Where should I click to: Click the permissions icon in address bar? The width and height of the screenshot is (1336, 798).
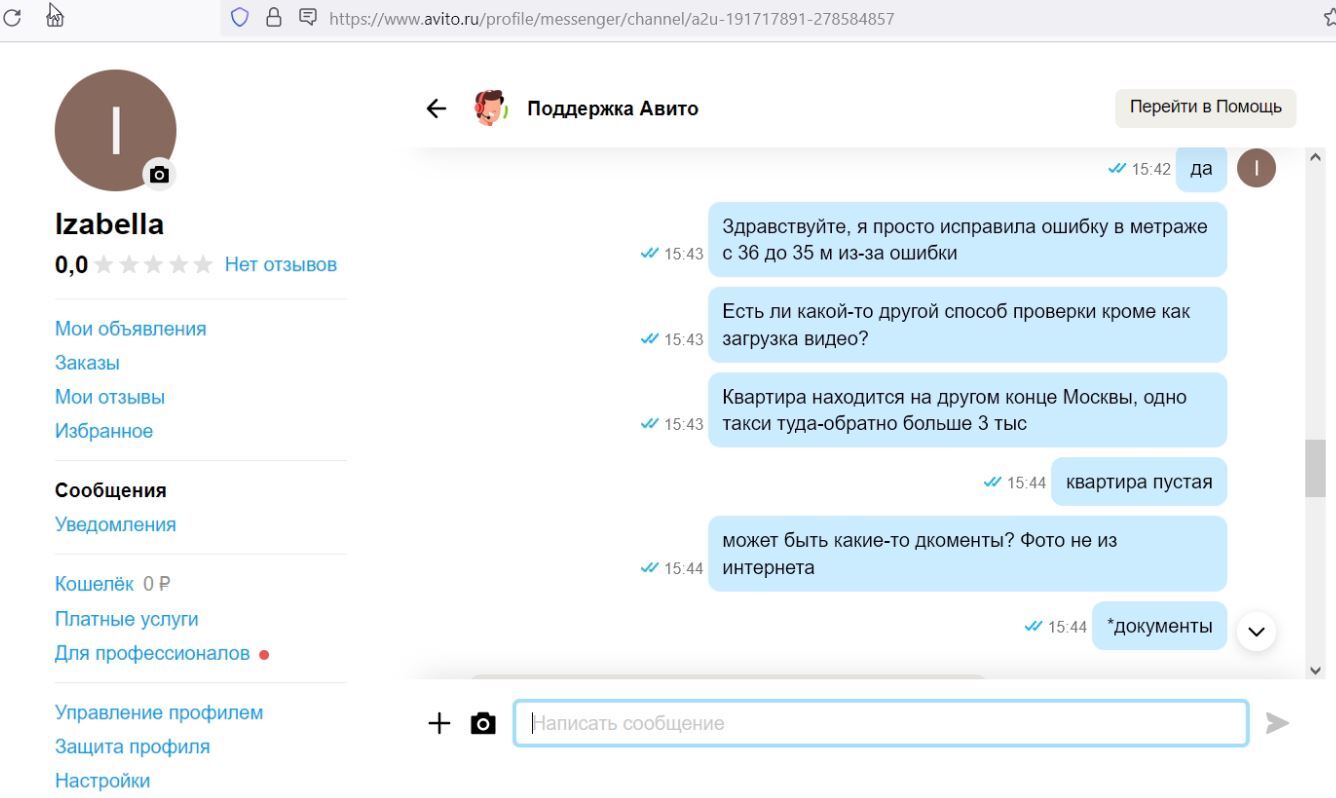click(x=308, y=18)
